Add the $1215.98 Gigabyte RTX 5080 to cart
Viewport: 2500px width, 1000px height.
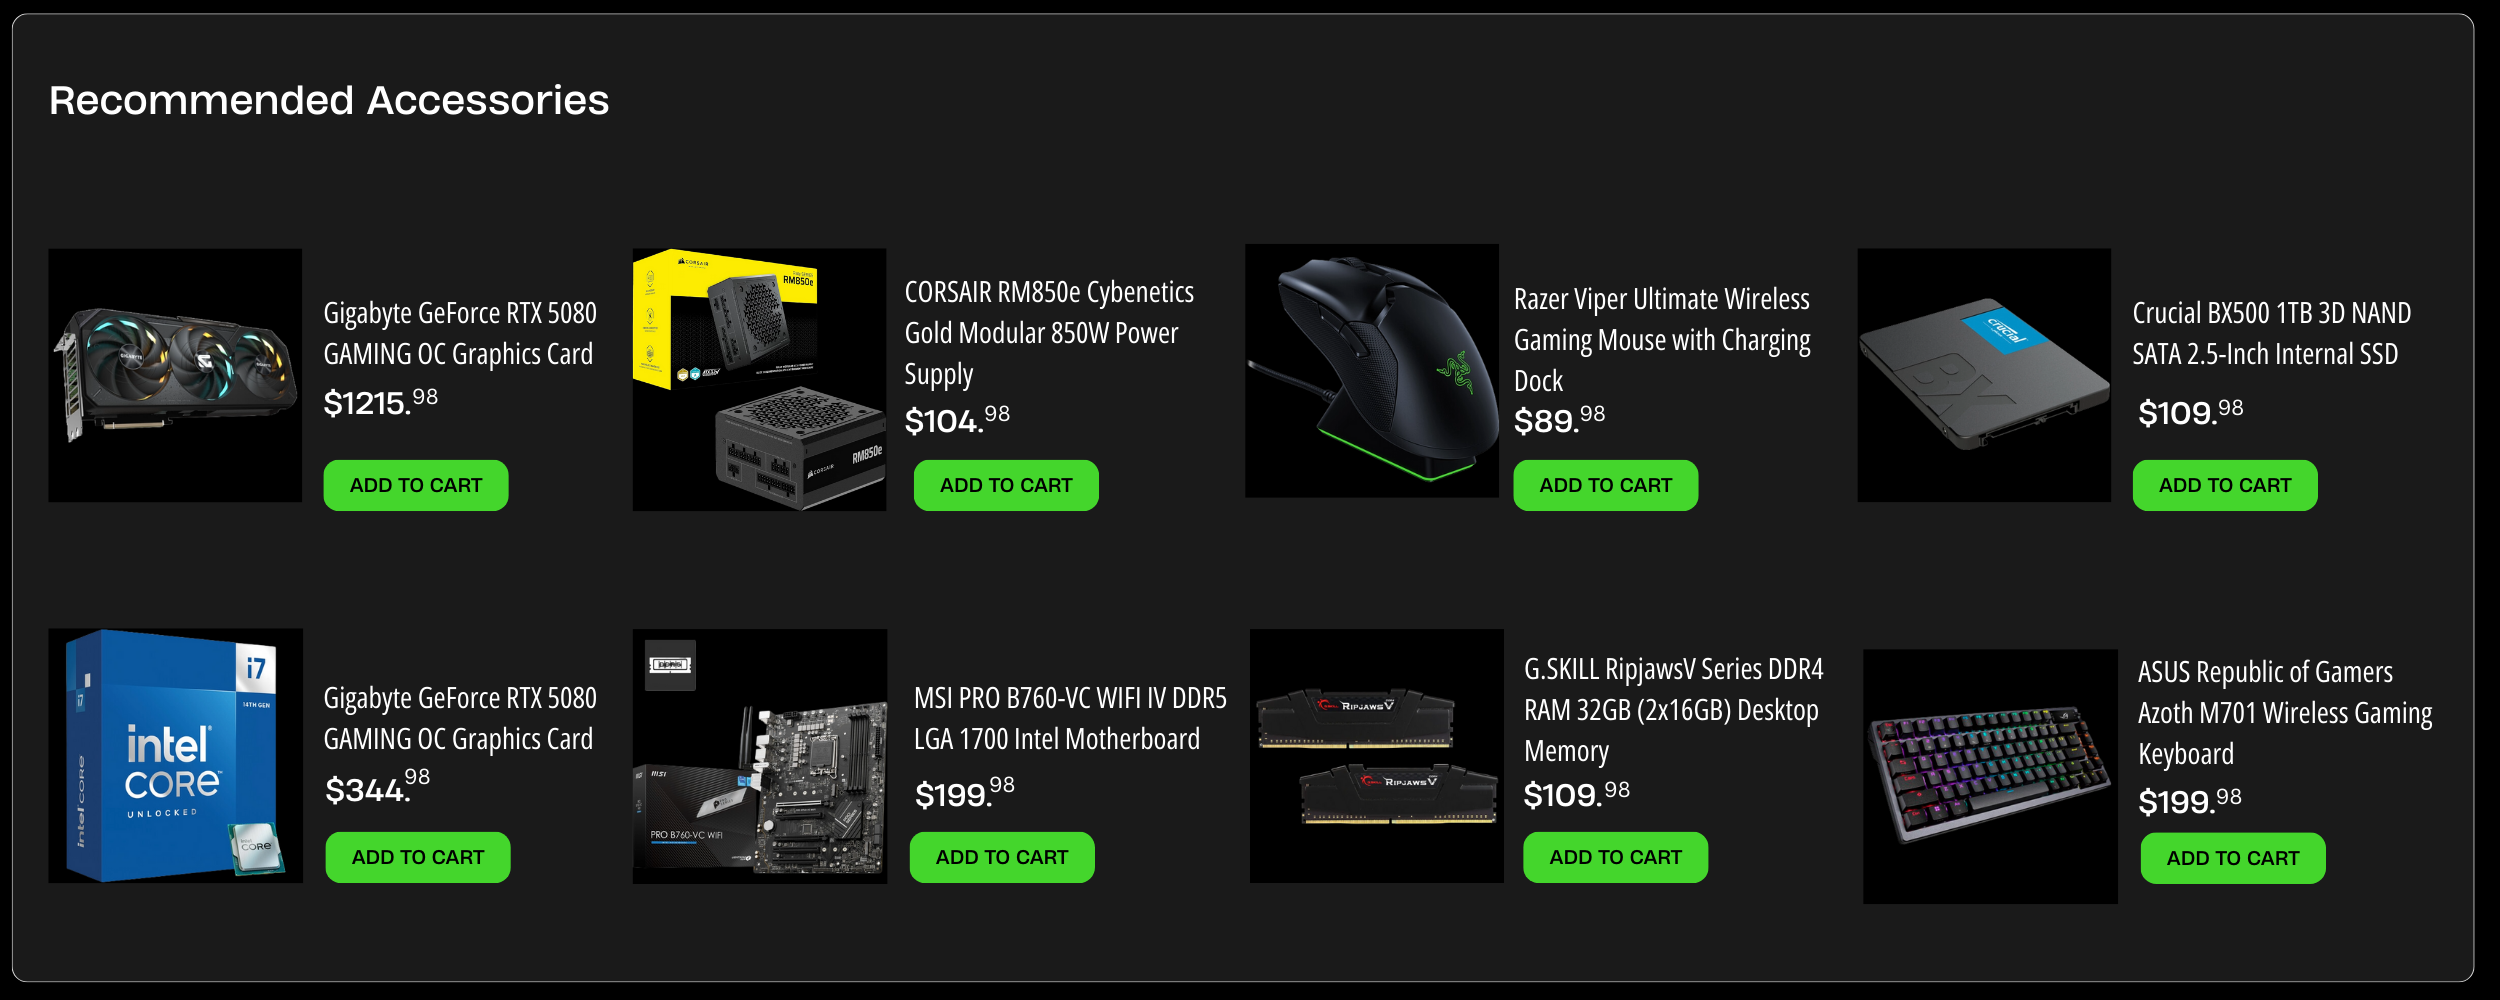[x=416, y=485]
